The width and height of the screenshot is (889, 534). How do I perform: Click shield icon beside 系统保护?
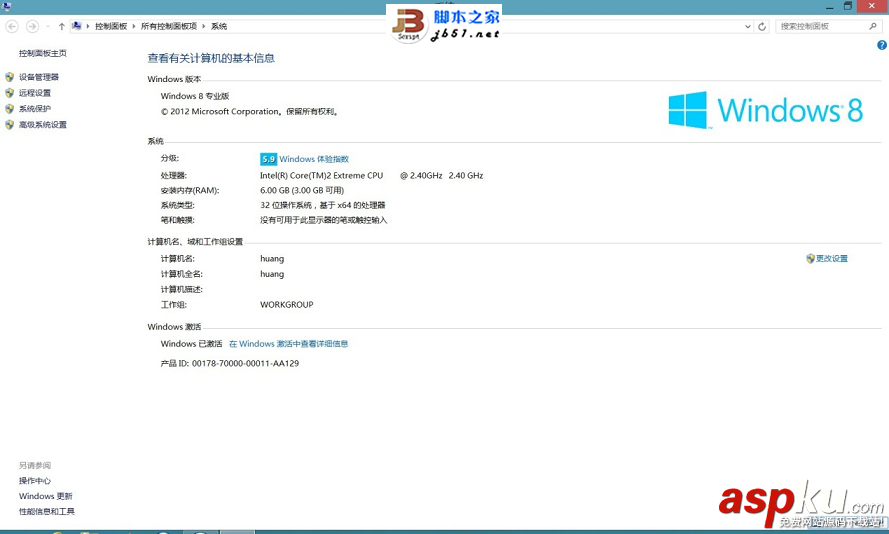pos(9,109)
